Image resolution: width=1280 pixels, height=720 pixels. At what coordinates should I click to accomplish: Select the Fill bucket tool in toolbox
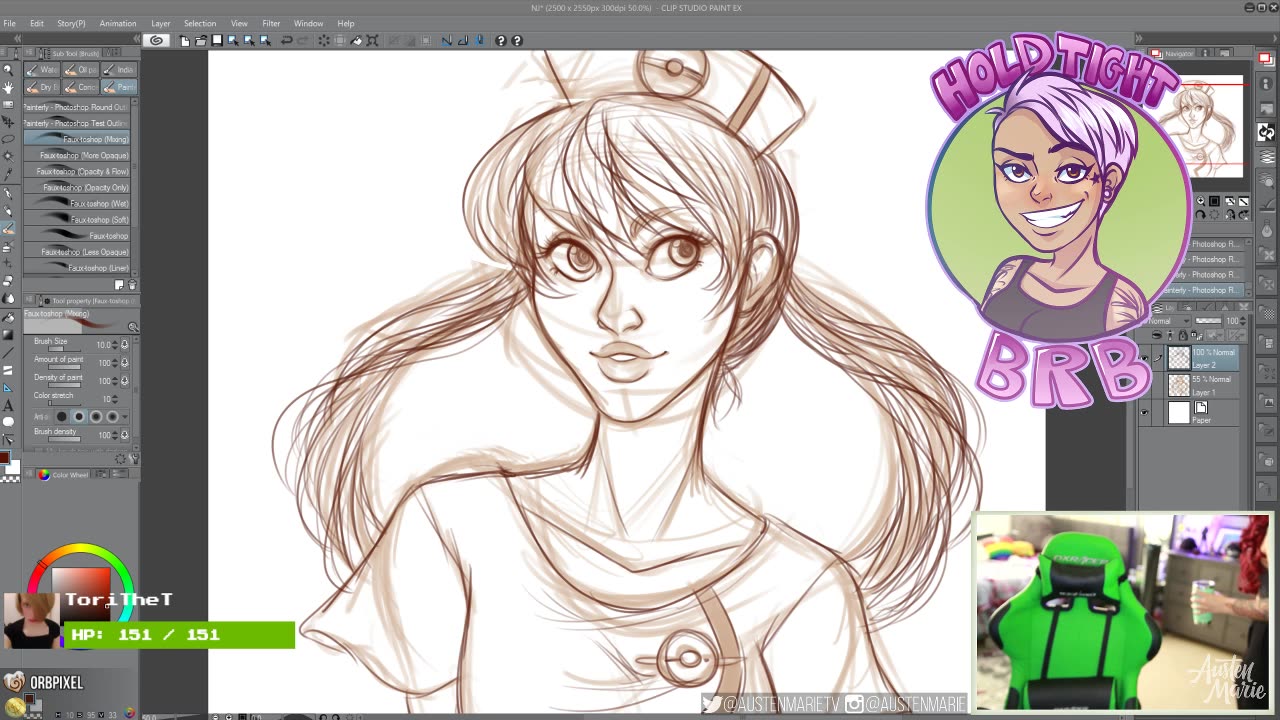(8, 316)
